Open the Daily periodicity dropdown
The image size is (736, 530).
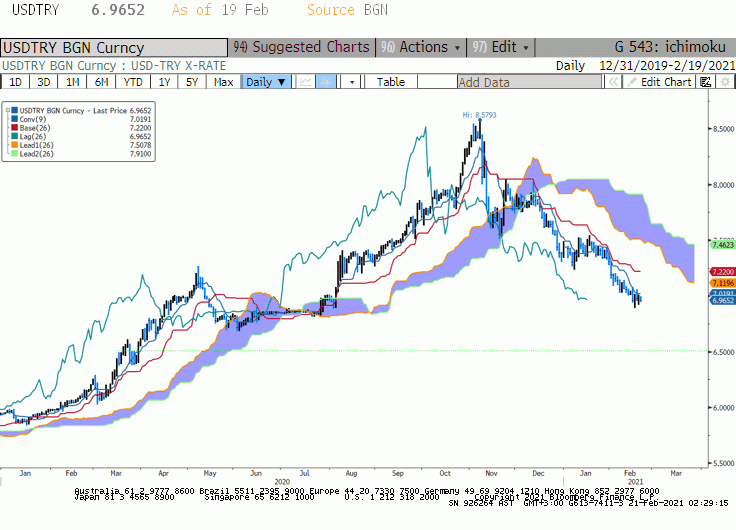(x=266, y=82)
